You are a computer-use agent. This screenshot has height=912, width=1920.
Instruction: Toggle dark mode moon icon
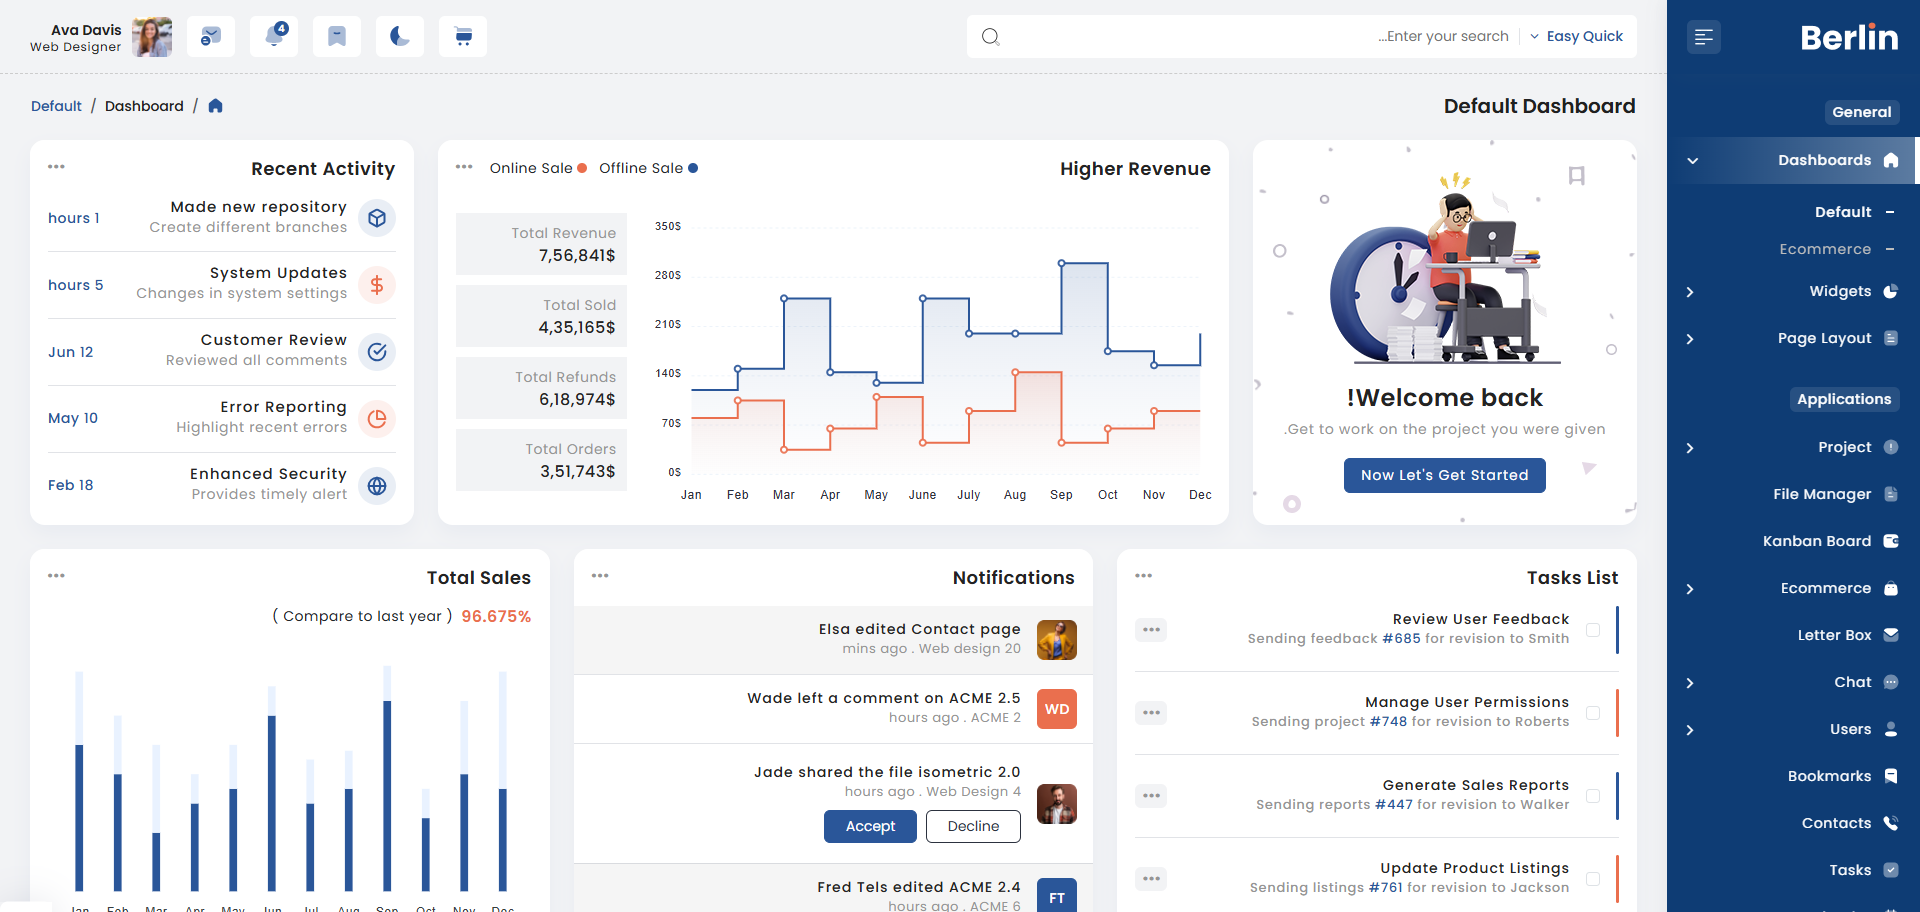point(400,37)
